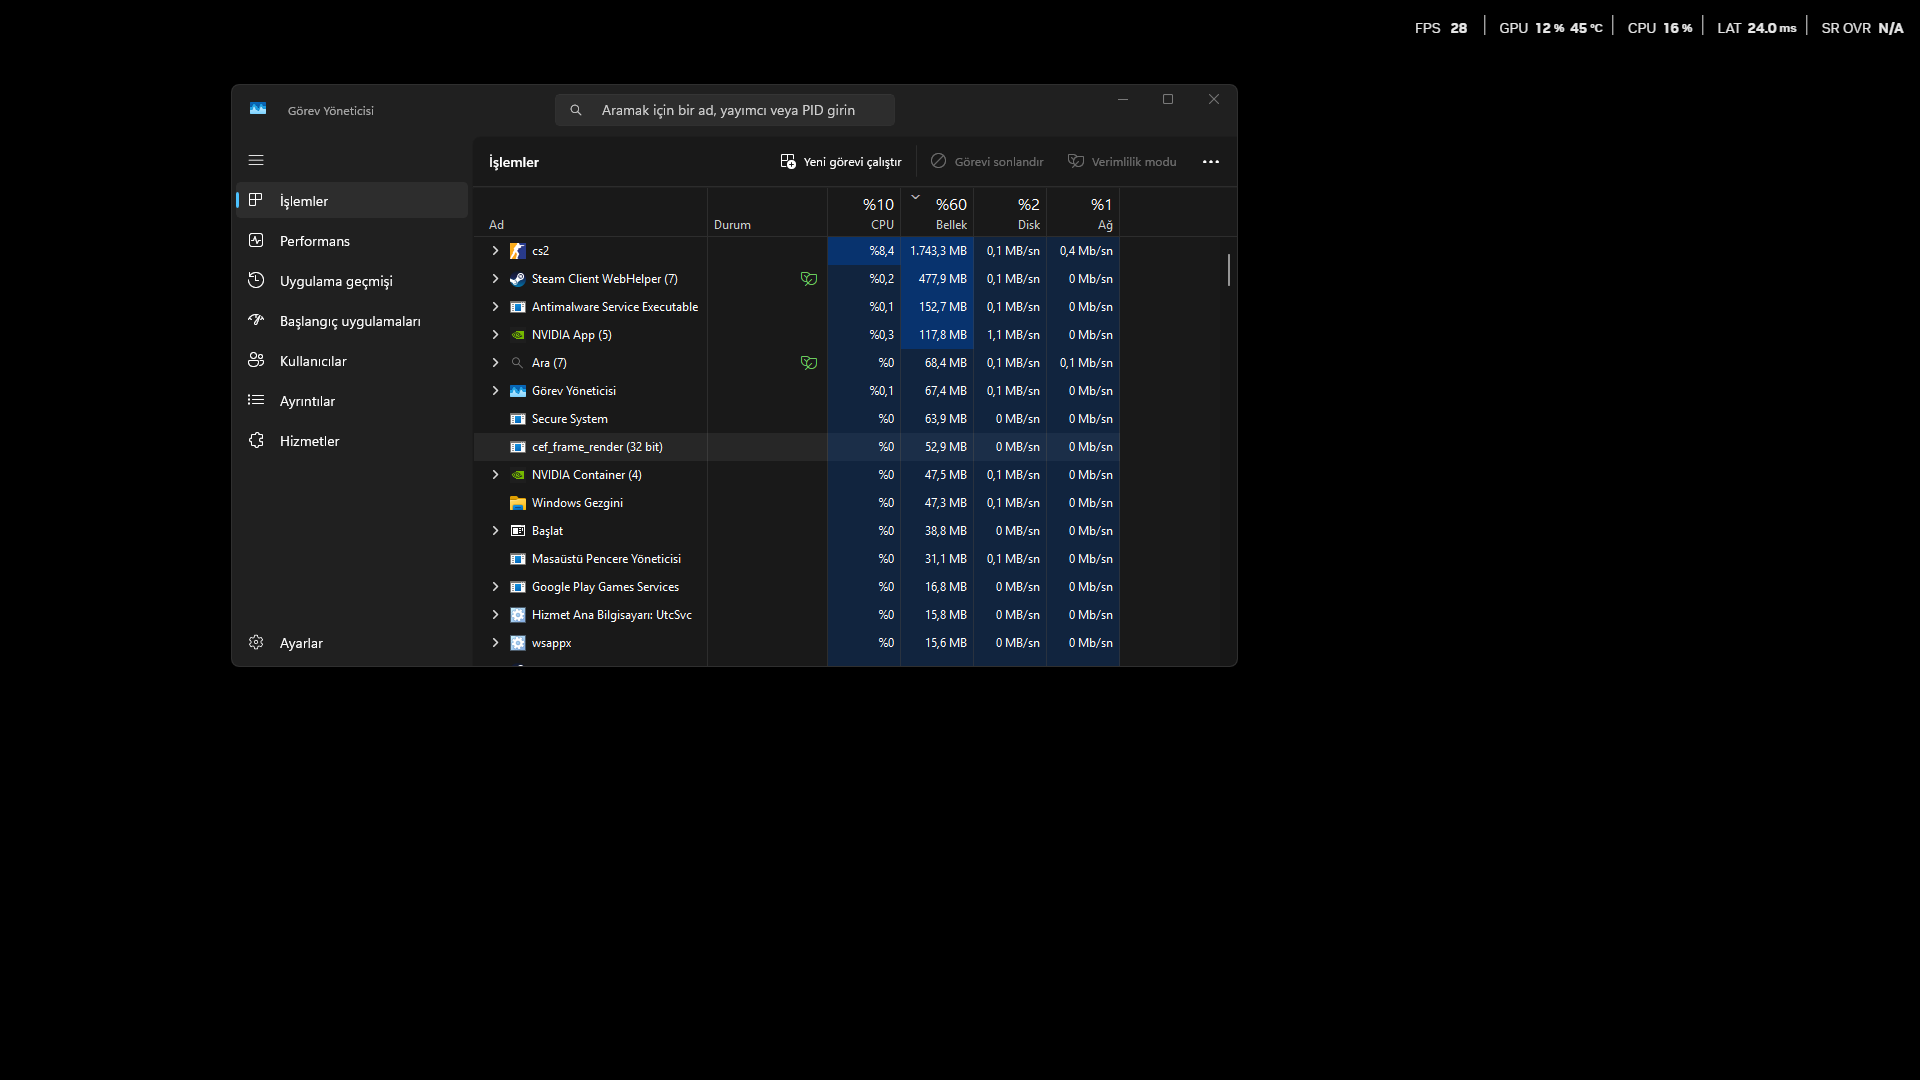Sort by the Ağ column header
Screen dimensions: 1920x1080
(1083, 212)
